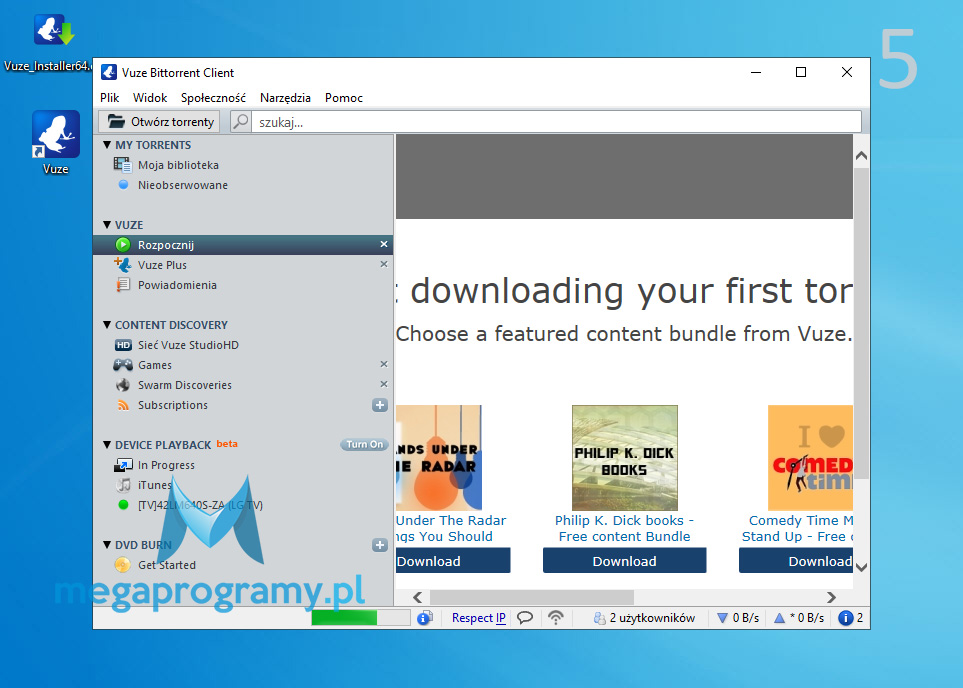Add a subscription with plus button
The height and width of the screenshot is (688, 963).
coord(380,405)
